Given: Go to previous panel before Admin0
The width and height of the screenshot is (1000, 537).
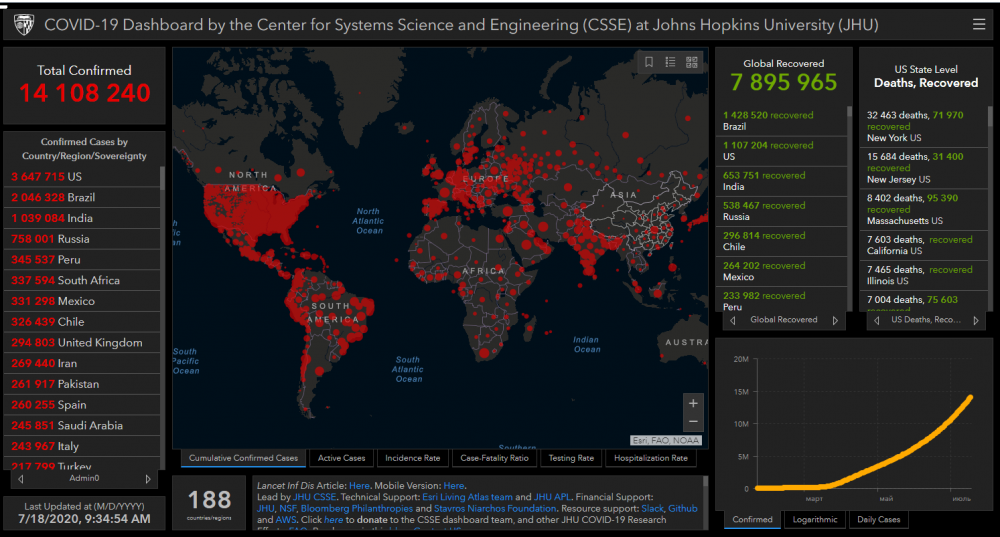Looking at the screenshot, I should click(x=19, y=479).
